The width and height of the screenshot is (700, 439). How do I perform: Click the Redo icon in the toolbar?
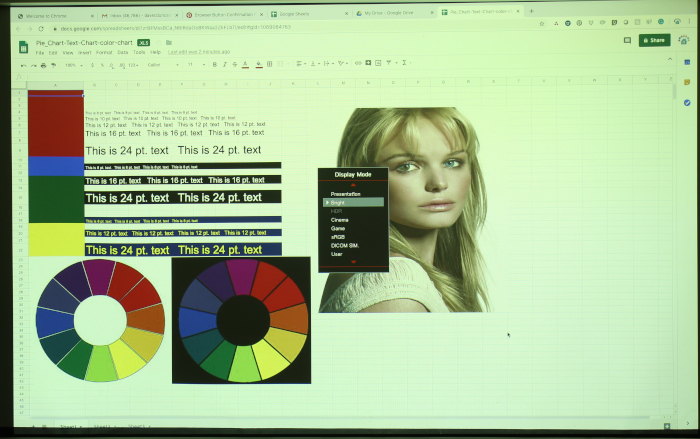[33, 65]
